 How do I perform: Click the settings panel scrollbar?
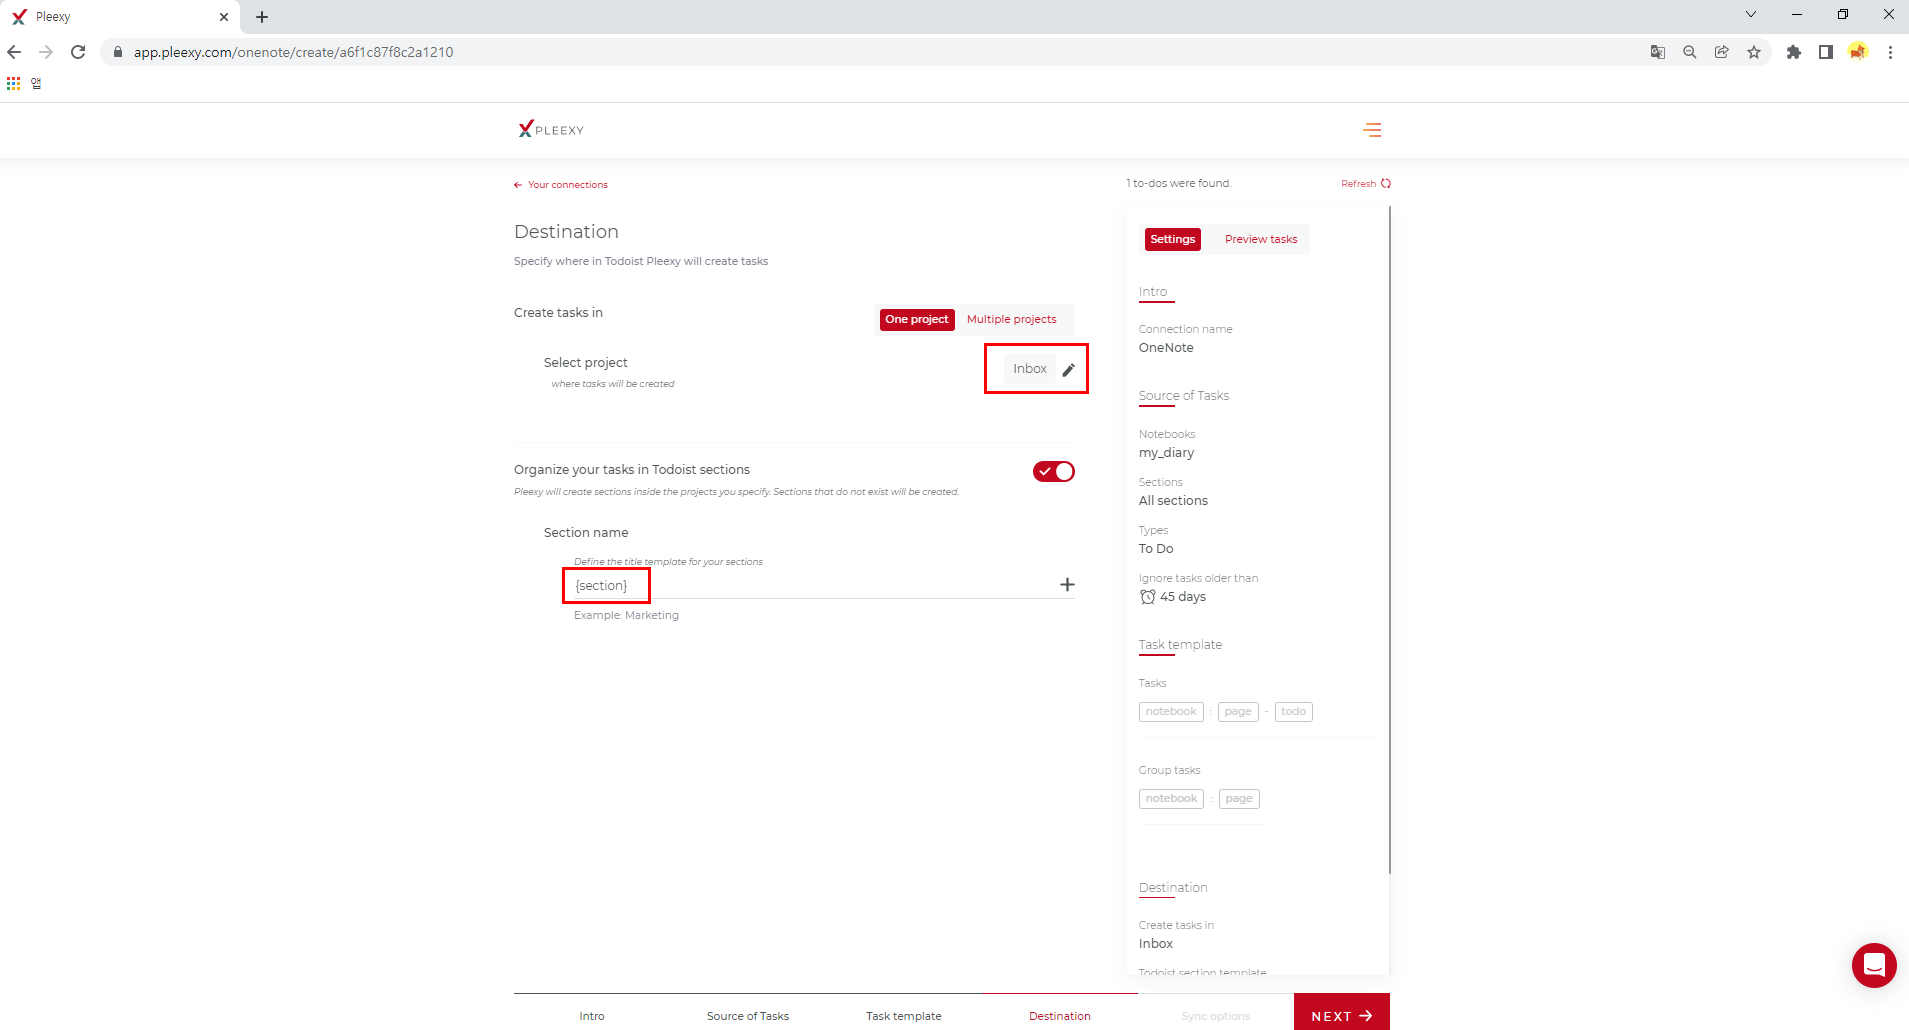point(1390,540)
